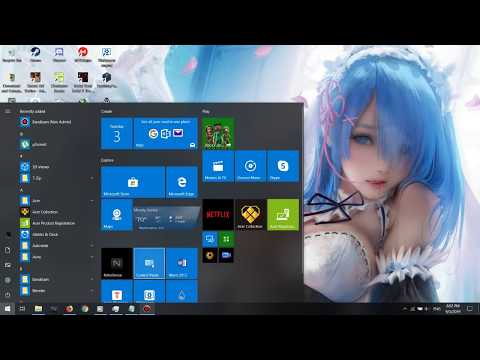Open the small gold-ring black tile
This screenshot has height=360, width=480.
(x=210, y=255)
